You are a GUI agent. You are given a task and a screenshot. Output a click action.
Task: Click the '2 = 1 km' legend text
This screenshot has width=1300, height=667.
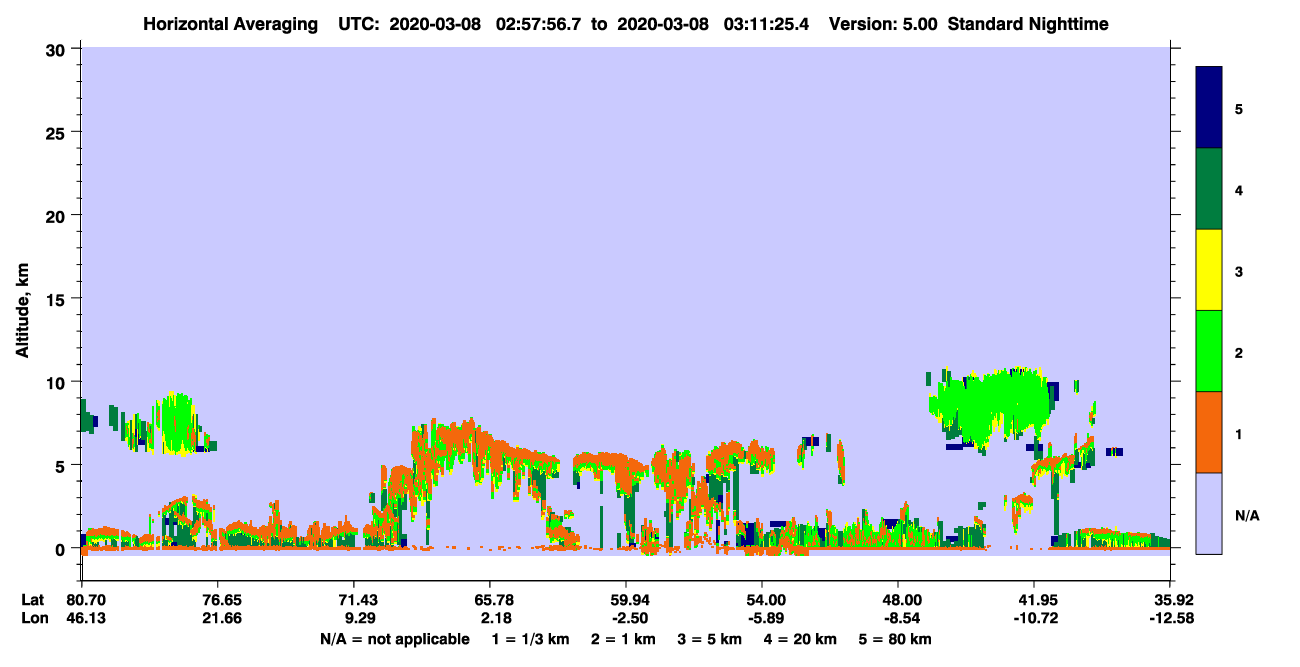(622, 639)
